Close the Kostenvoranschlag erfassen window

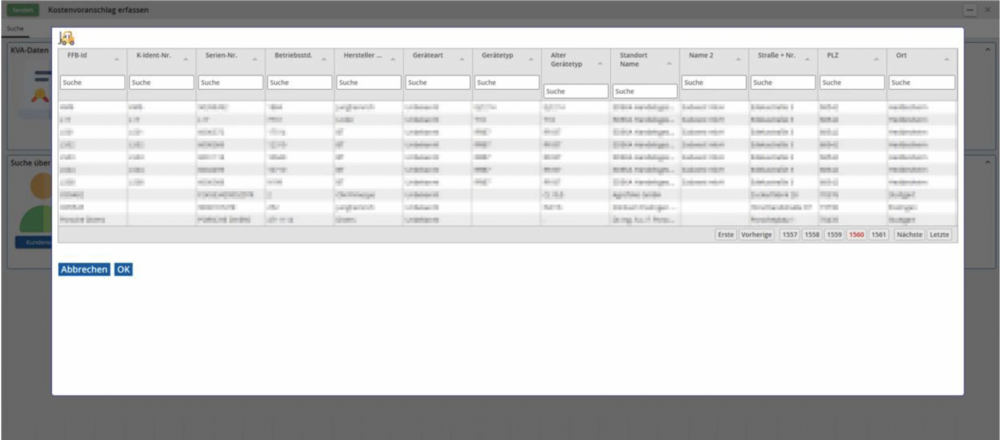pos(988,10)
